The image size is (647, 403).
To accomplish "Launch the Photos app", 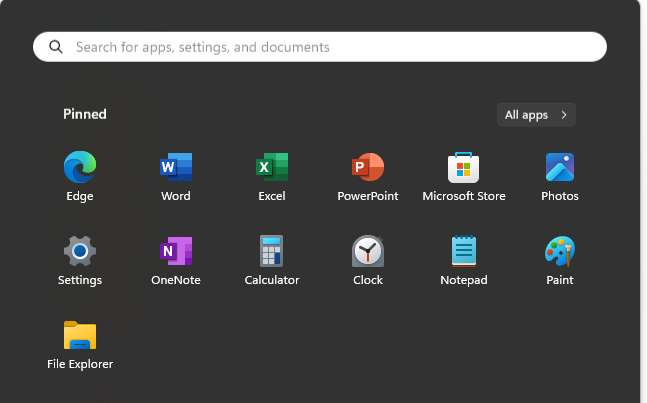I will [x=560, y=167].
